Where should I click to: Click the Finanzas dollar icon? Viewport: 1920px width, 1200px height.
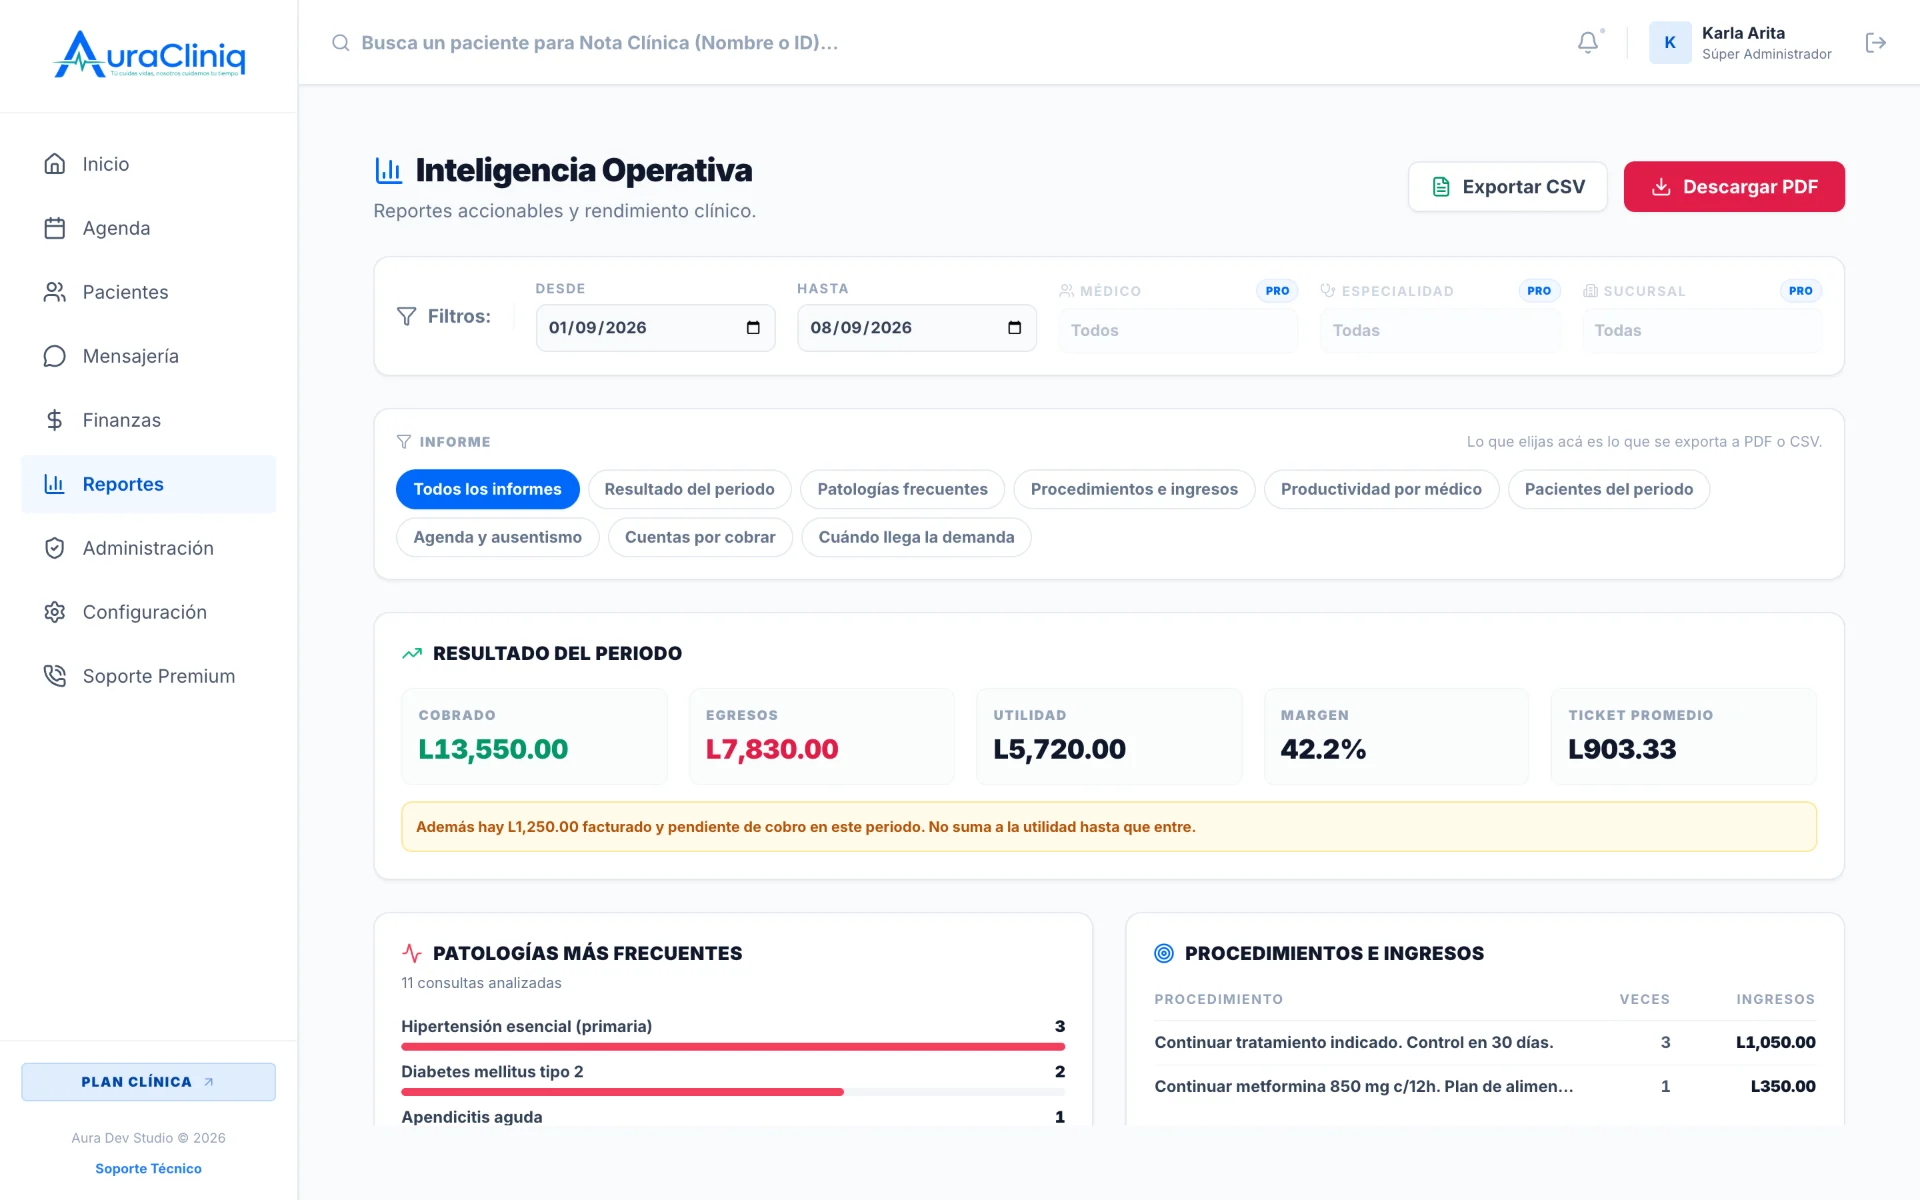pos(55,420)
